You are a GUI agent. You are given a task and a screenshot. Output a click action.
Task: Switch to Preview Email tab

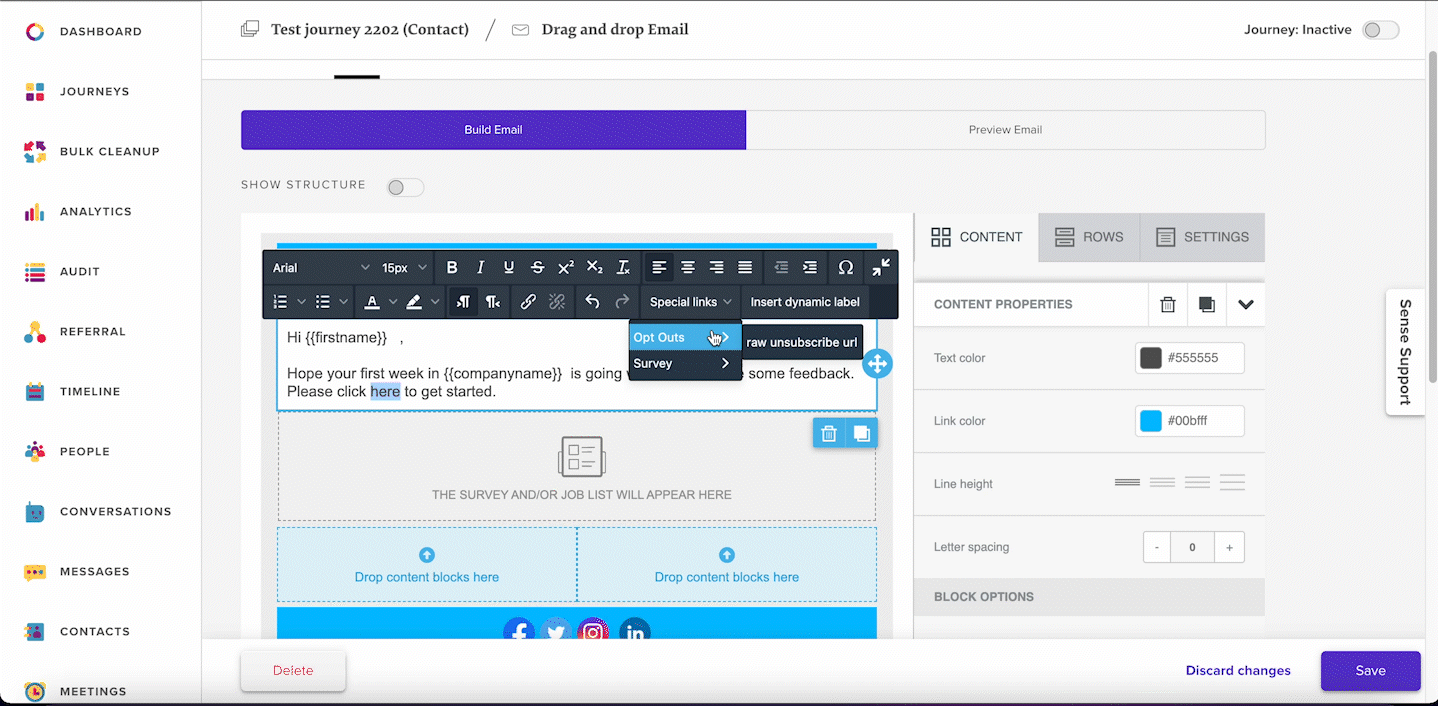(1005, 130)
